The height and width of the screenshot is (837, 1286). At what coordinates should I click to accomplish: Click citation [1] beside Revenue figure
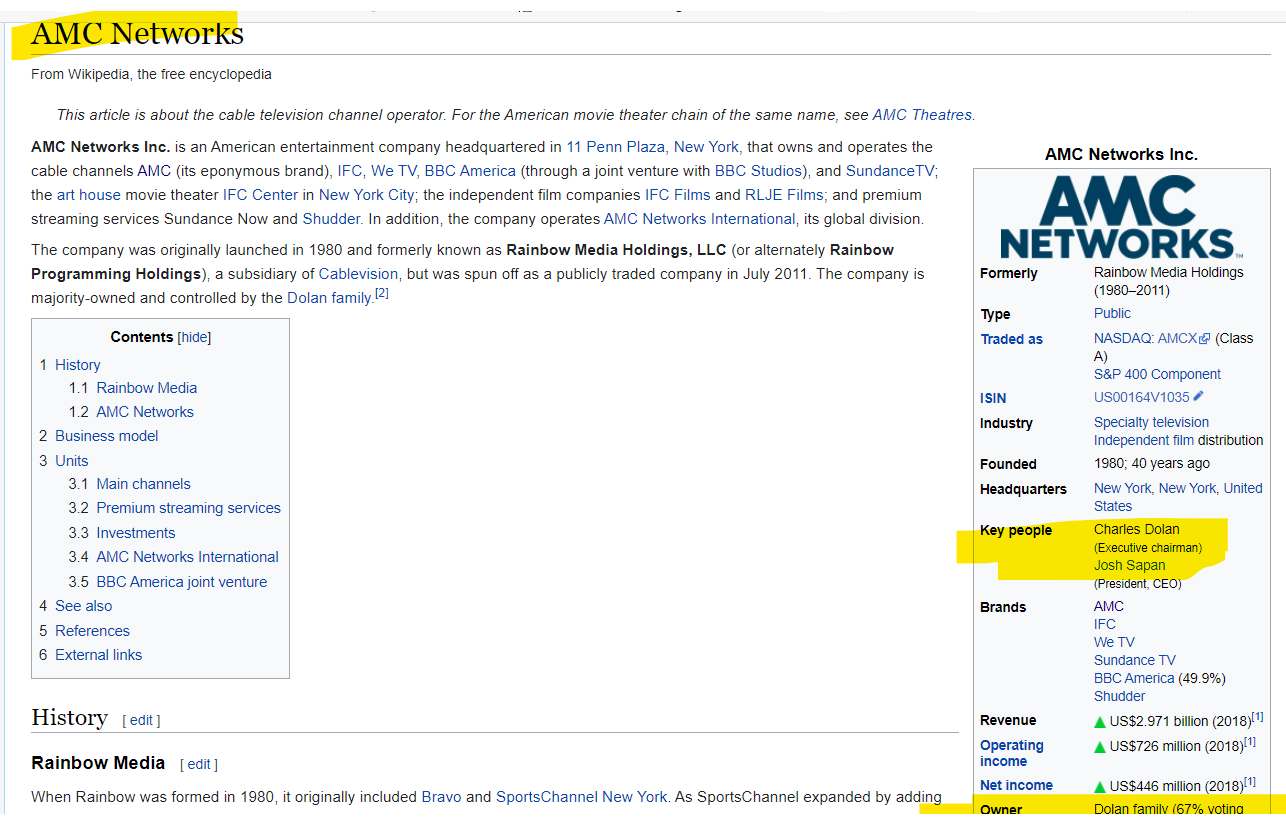click(x=1257, y=716)
